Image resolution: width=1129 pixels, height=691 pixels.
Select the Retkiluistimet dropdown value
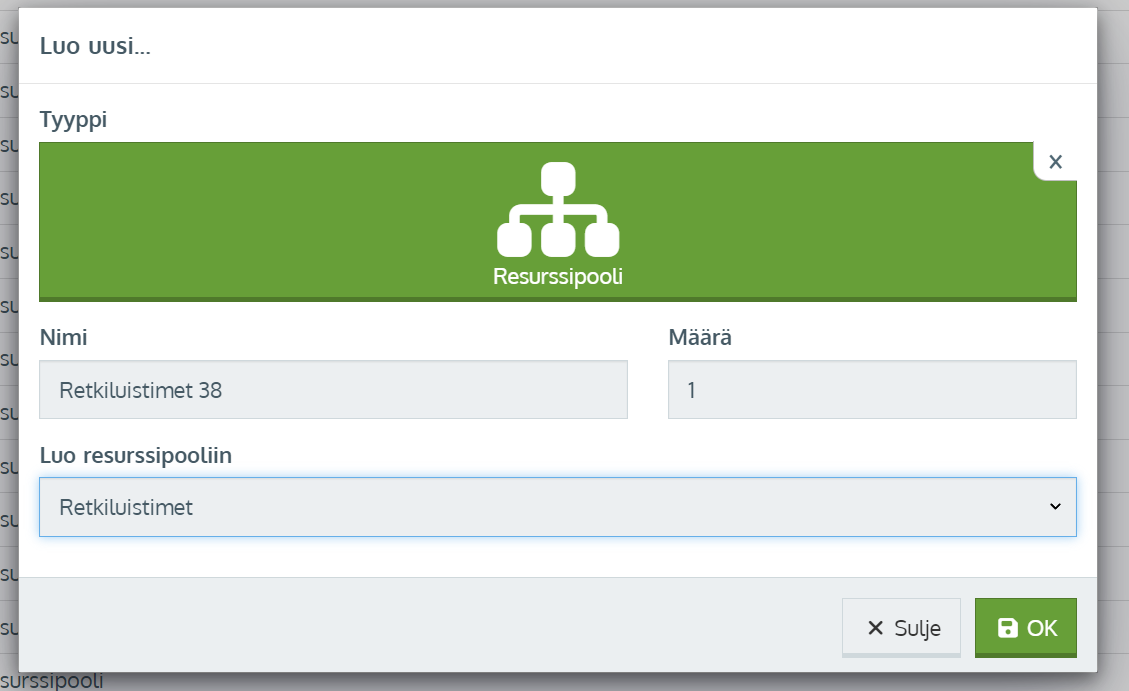point(126,508)
